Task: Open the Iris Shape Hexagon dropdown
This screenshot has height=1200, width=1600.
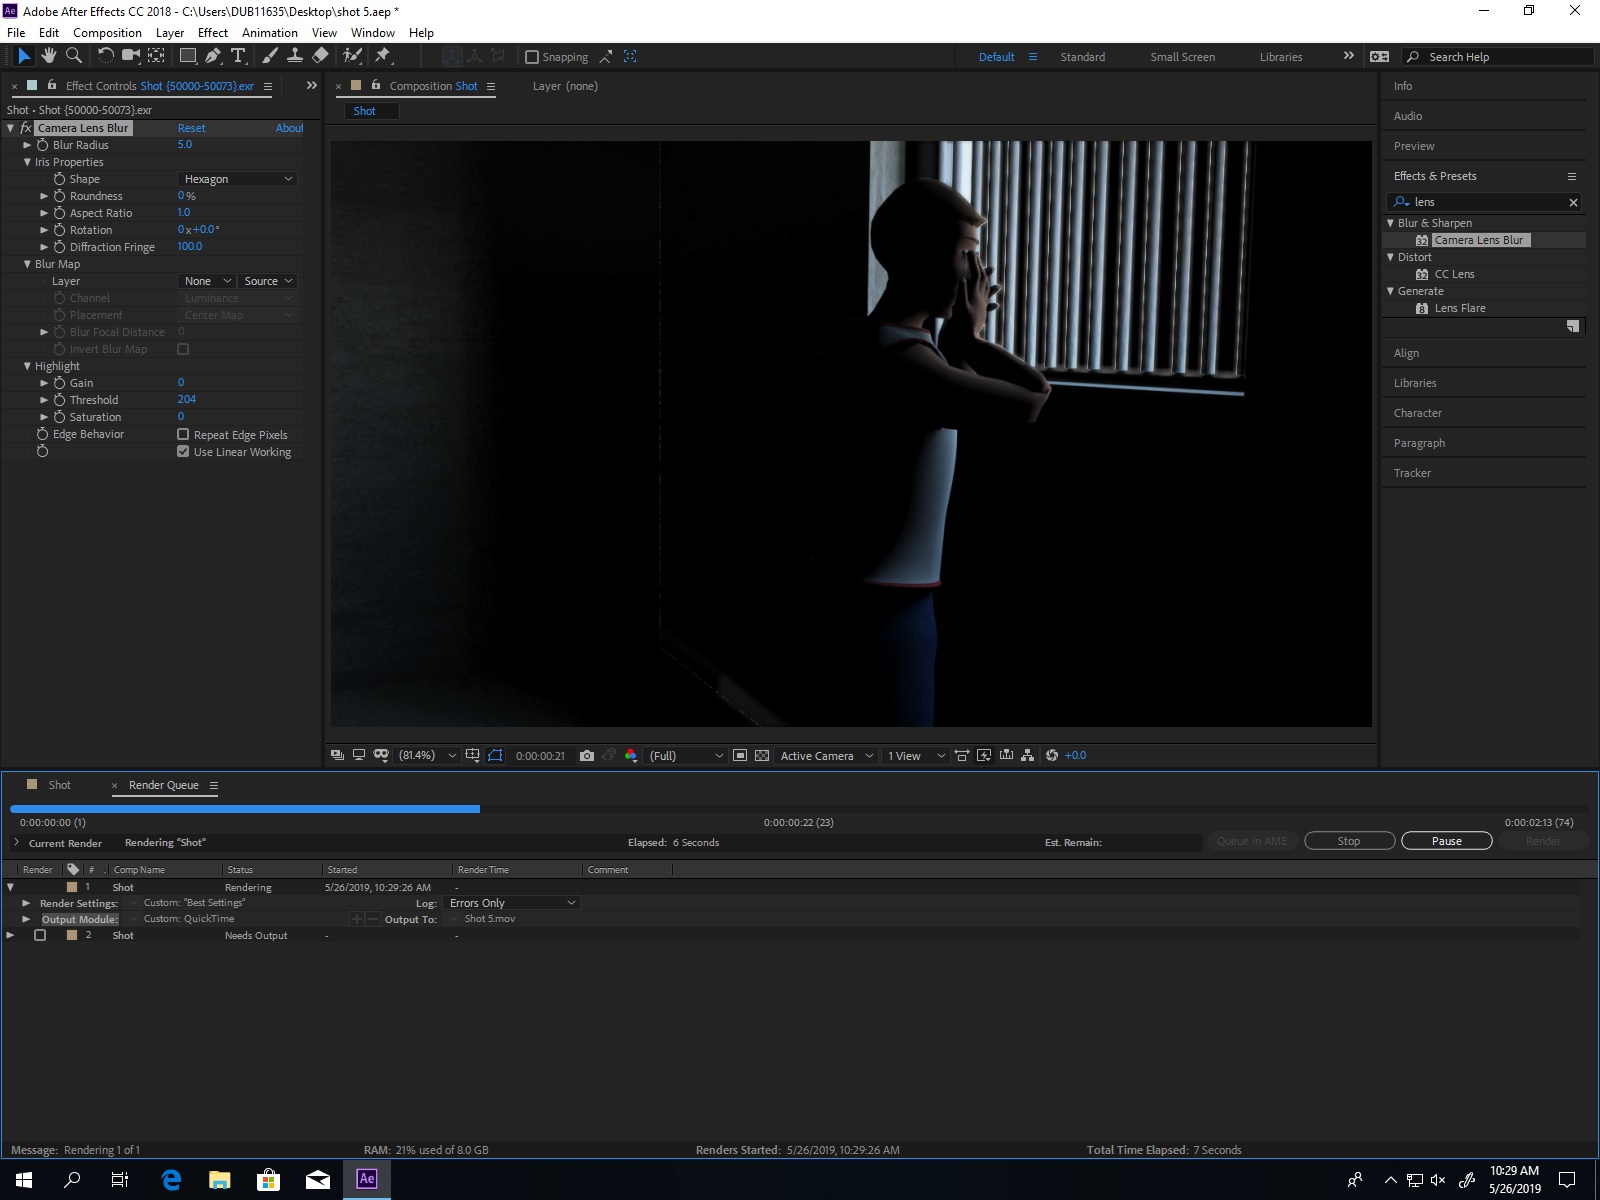Action: coord(238,179)
